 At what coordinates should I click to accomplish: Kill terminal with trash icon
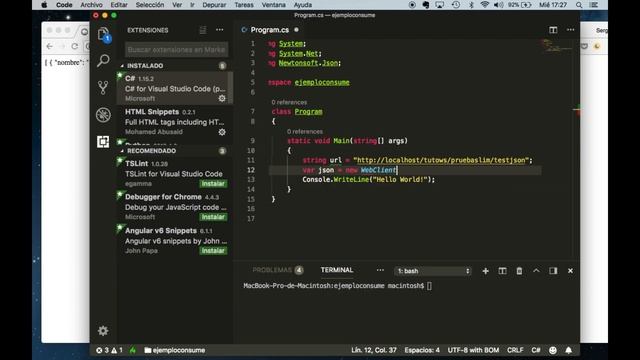pos(519,271)
